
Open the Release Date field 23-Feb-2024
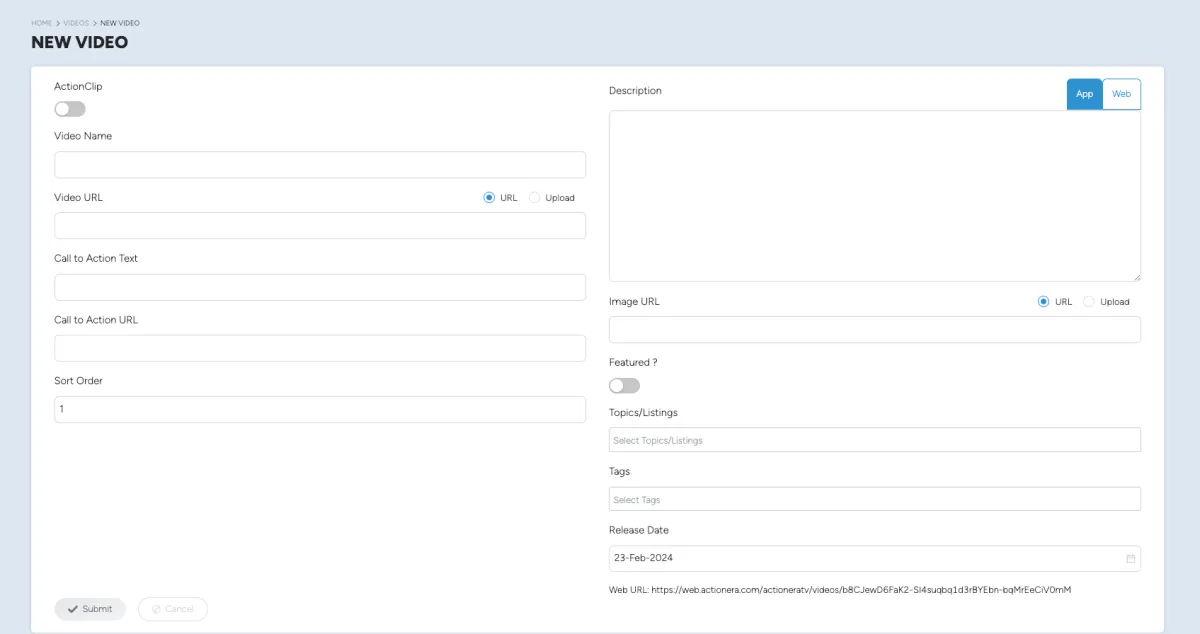[875, 558]
